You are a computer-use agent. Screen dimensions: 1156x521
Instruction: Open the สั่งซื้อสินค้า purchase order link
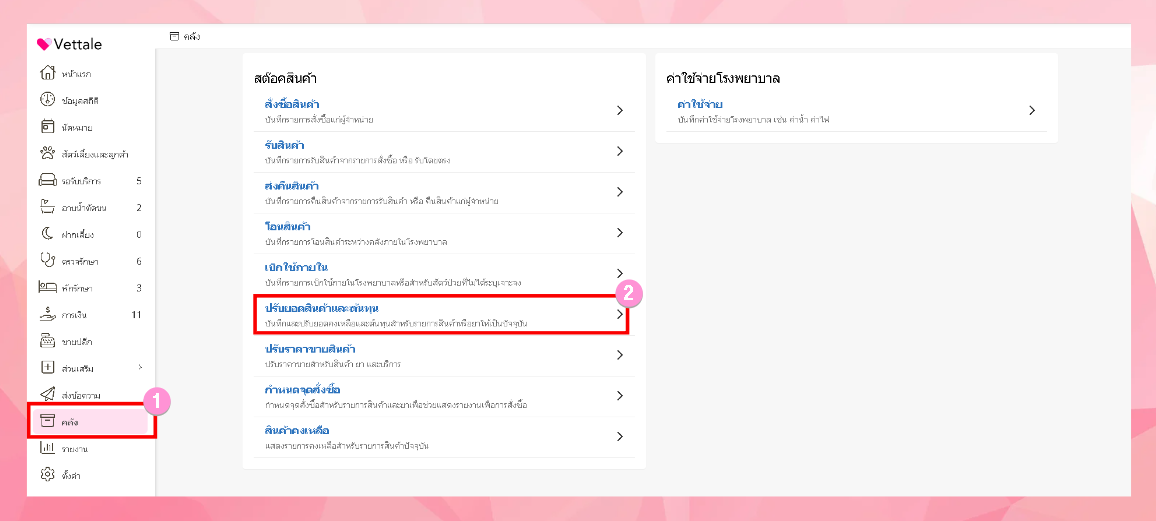click(291, 104)
